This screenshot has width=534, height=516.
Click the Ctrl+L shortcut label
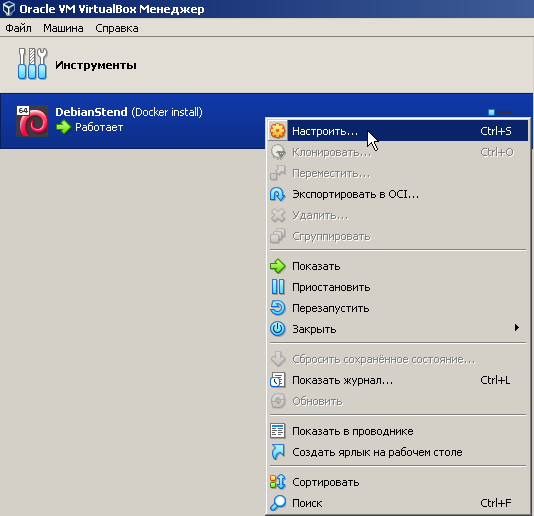pyautogui.click(x=495, y=380)
